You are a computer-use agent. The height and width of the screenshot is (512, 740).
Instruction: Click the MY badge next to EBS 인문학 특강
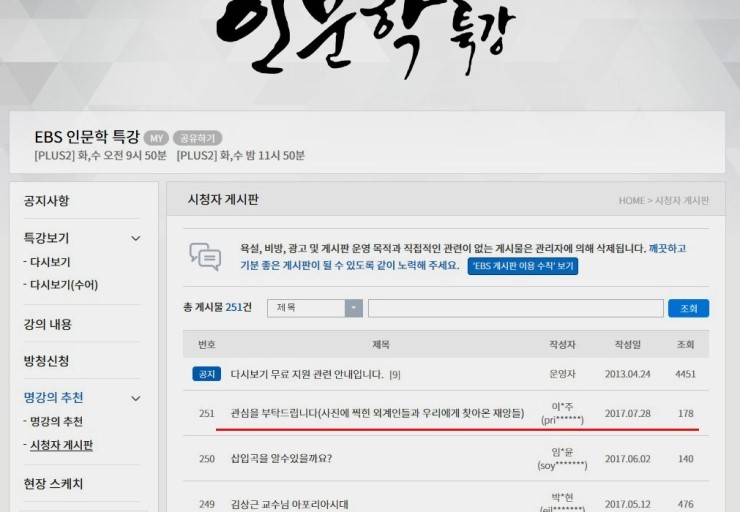coord(156,138)
